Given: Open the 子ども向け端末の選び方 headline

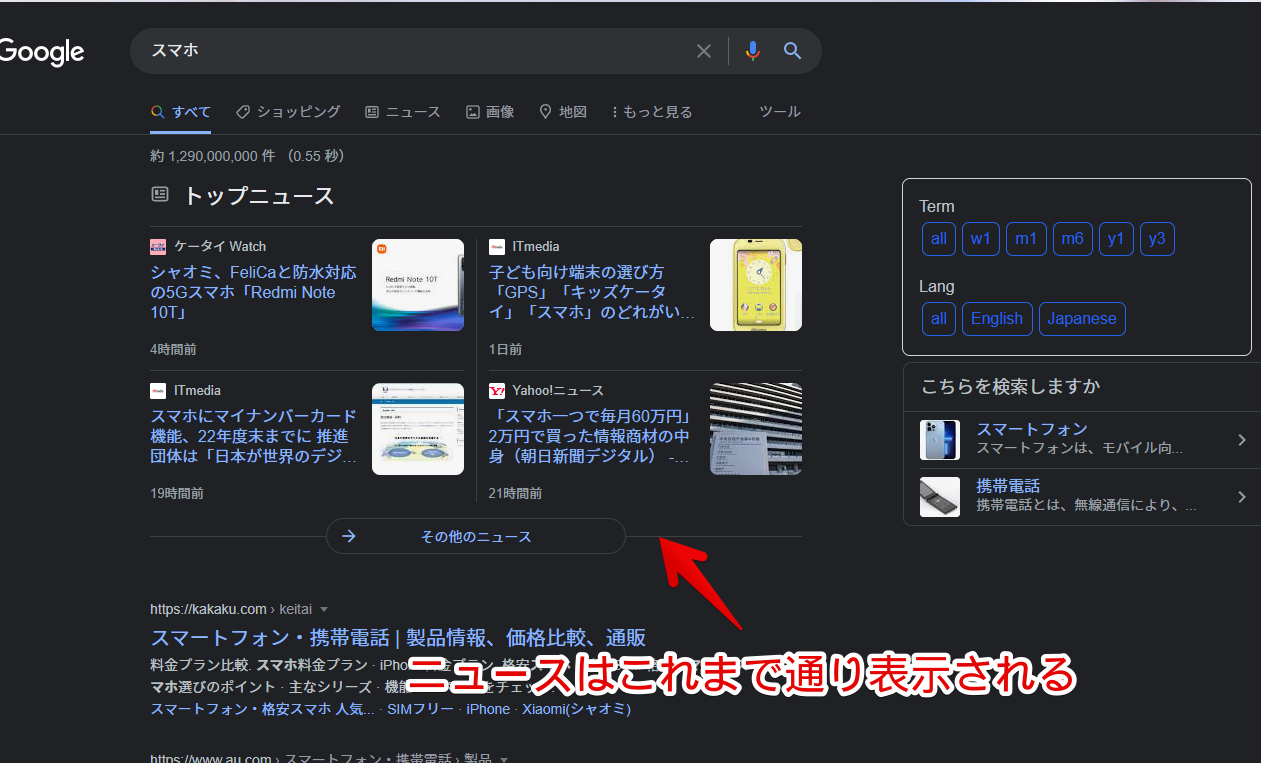Looking at the screenshot, I should click(593, 292).
